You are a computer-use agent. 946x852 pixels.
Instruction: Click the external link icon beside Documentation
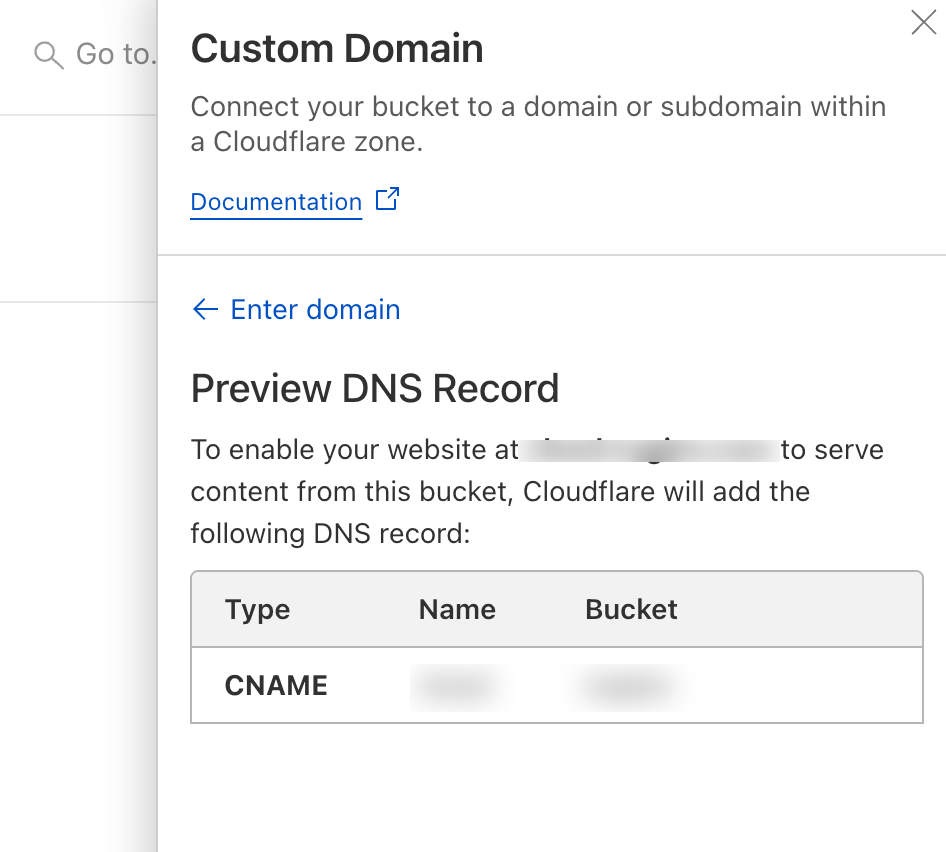[387, 200]
